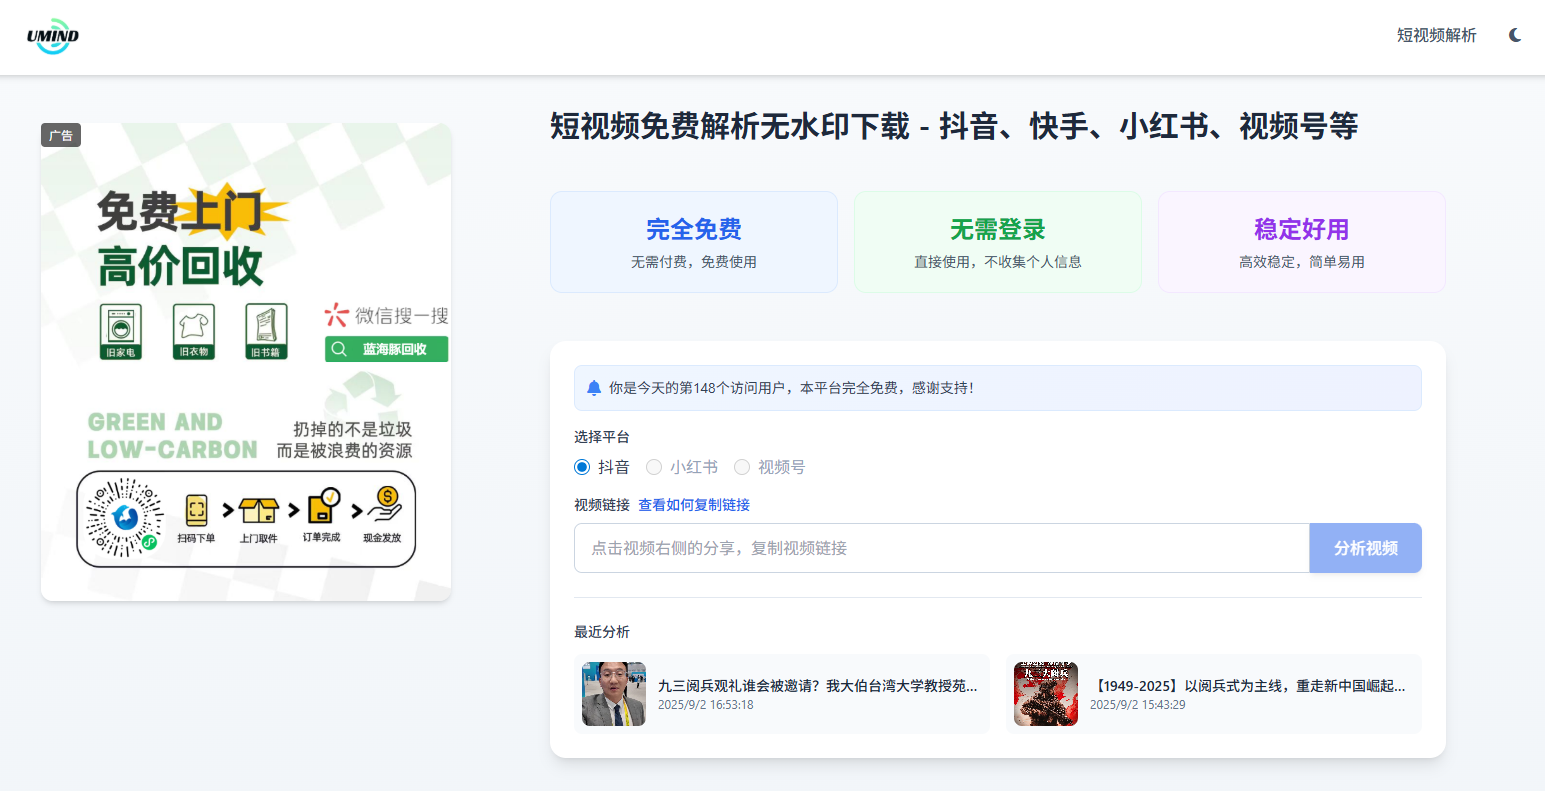Click 扔掉的不是垃圾 slogan text

(x=352, y=429)
